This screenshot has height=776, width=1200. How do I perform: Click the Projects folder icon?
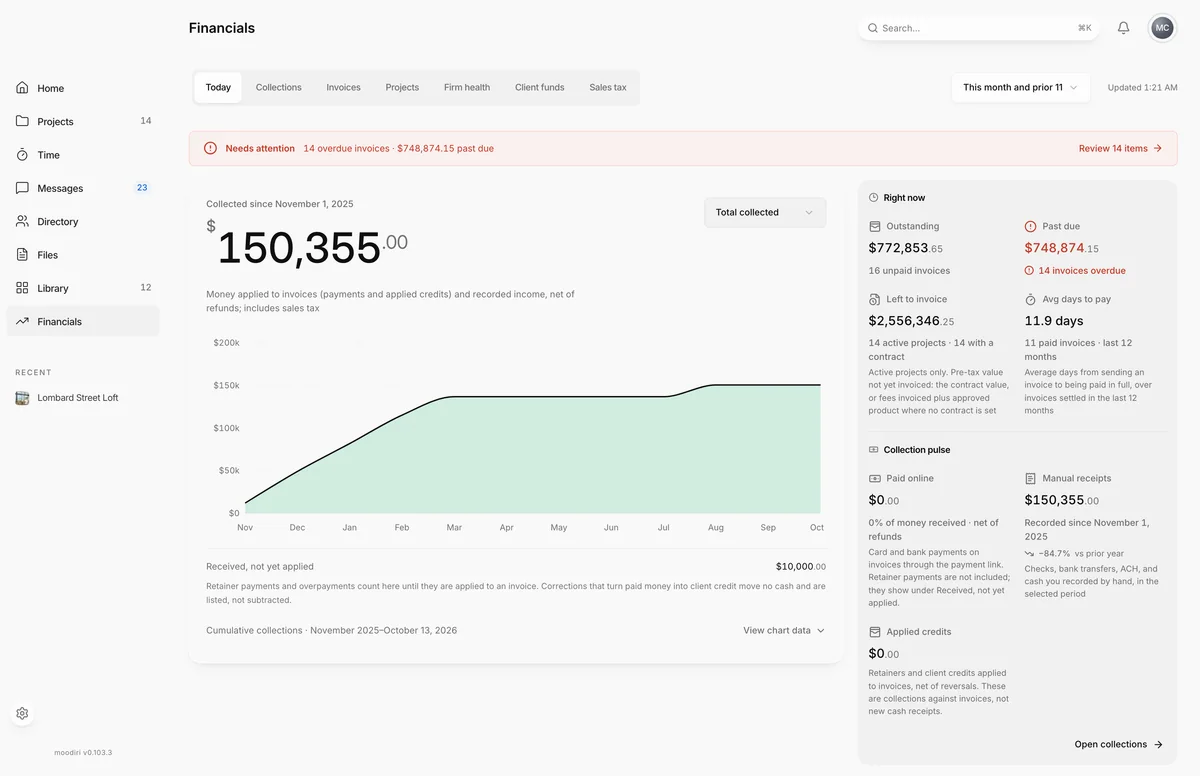point(22,121)
